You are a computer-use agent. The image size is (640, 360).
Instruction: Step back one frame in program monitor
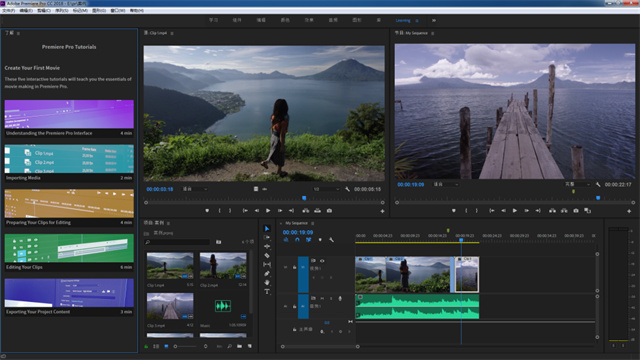tap(503, 211)
